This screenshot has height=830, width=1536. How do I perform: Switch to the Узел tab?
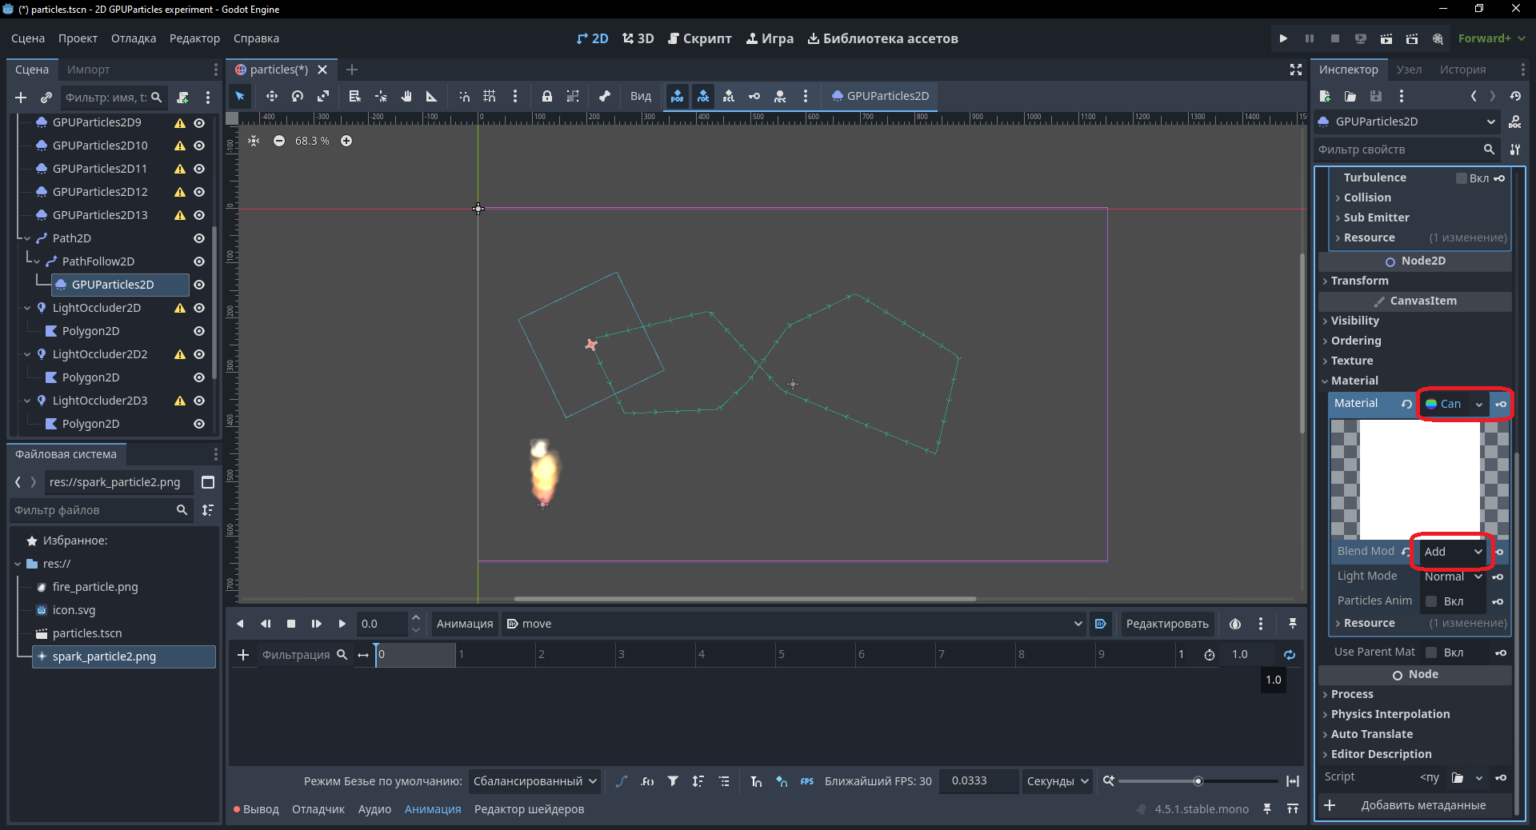pos(1408,70)
